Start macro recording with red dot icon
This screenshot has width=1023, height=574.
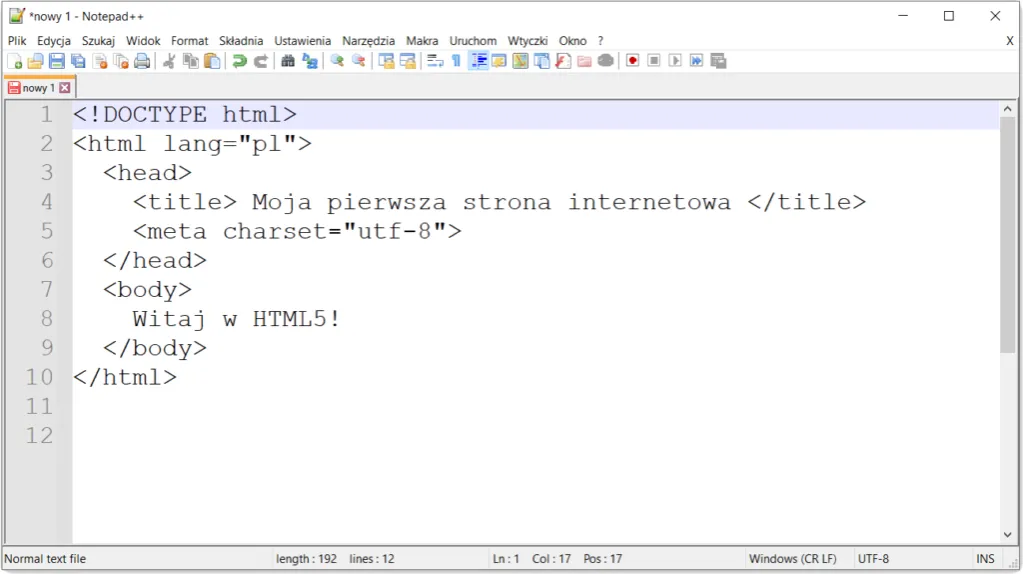pyautogui.click(x=632, y=61)
